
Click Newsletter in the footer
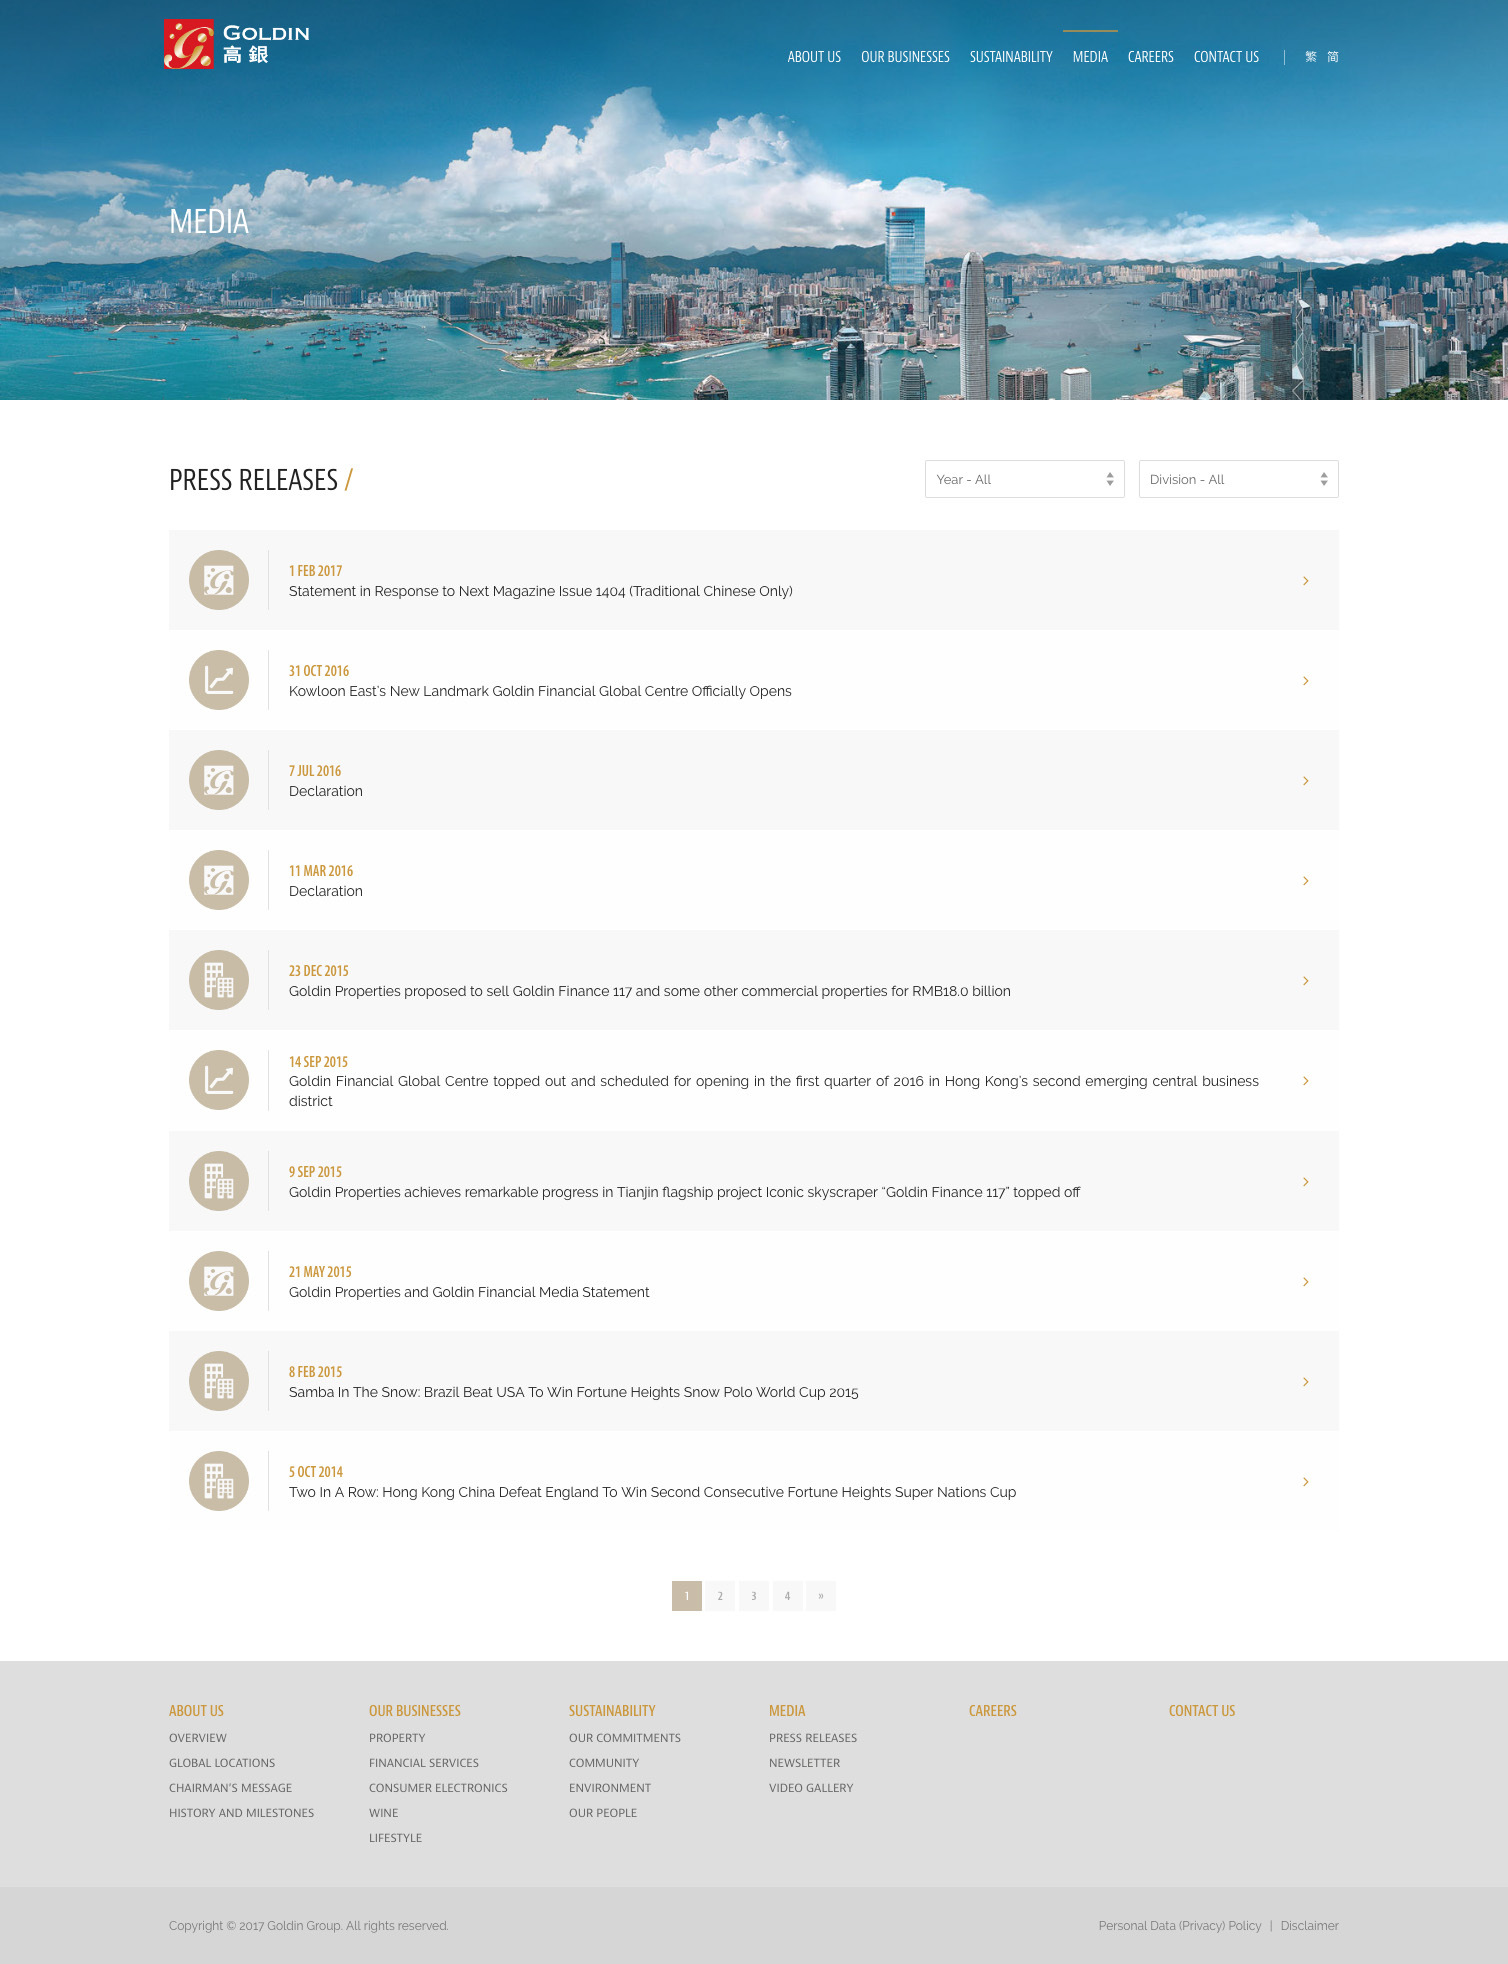(x=805, y=1763)
